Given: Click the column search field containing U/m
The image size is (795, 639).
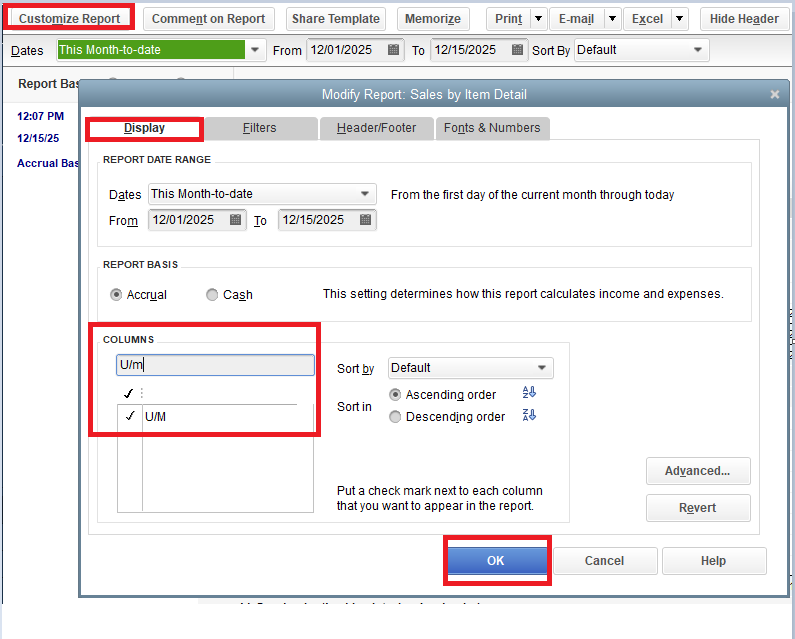Looking at the screenshot, I should 215,365.
